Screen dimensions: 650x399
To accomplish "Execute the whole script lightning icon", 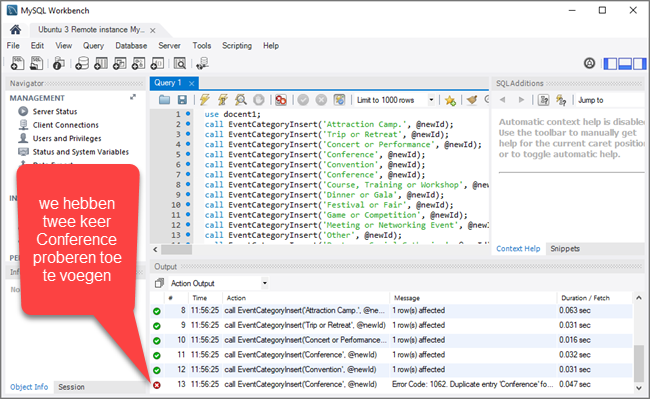I will [205, 100].
